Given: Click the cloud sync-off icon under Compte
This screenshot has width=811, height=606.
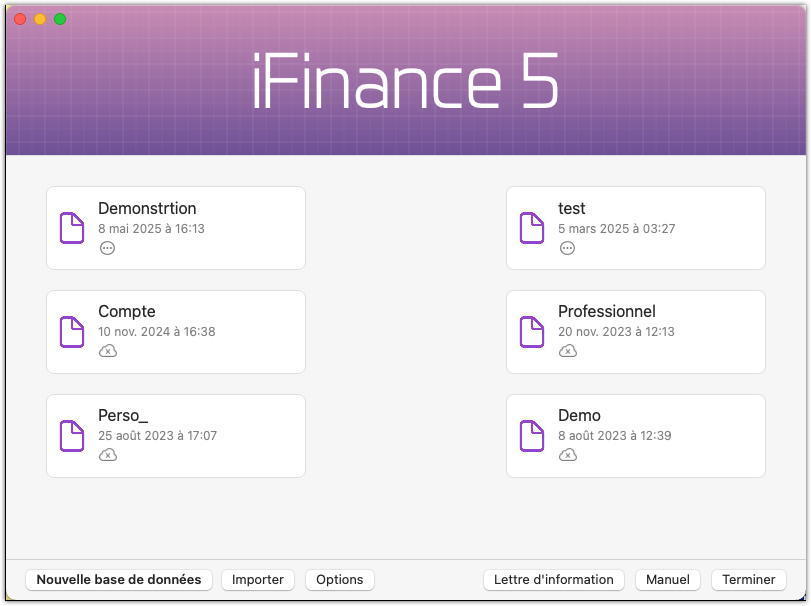Looking at the screenshot, I should pyautogui.click(x=108, y=351).
